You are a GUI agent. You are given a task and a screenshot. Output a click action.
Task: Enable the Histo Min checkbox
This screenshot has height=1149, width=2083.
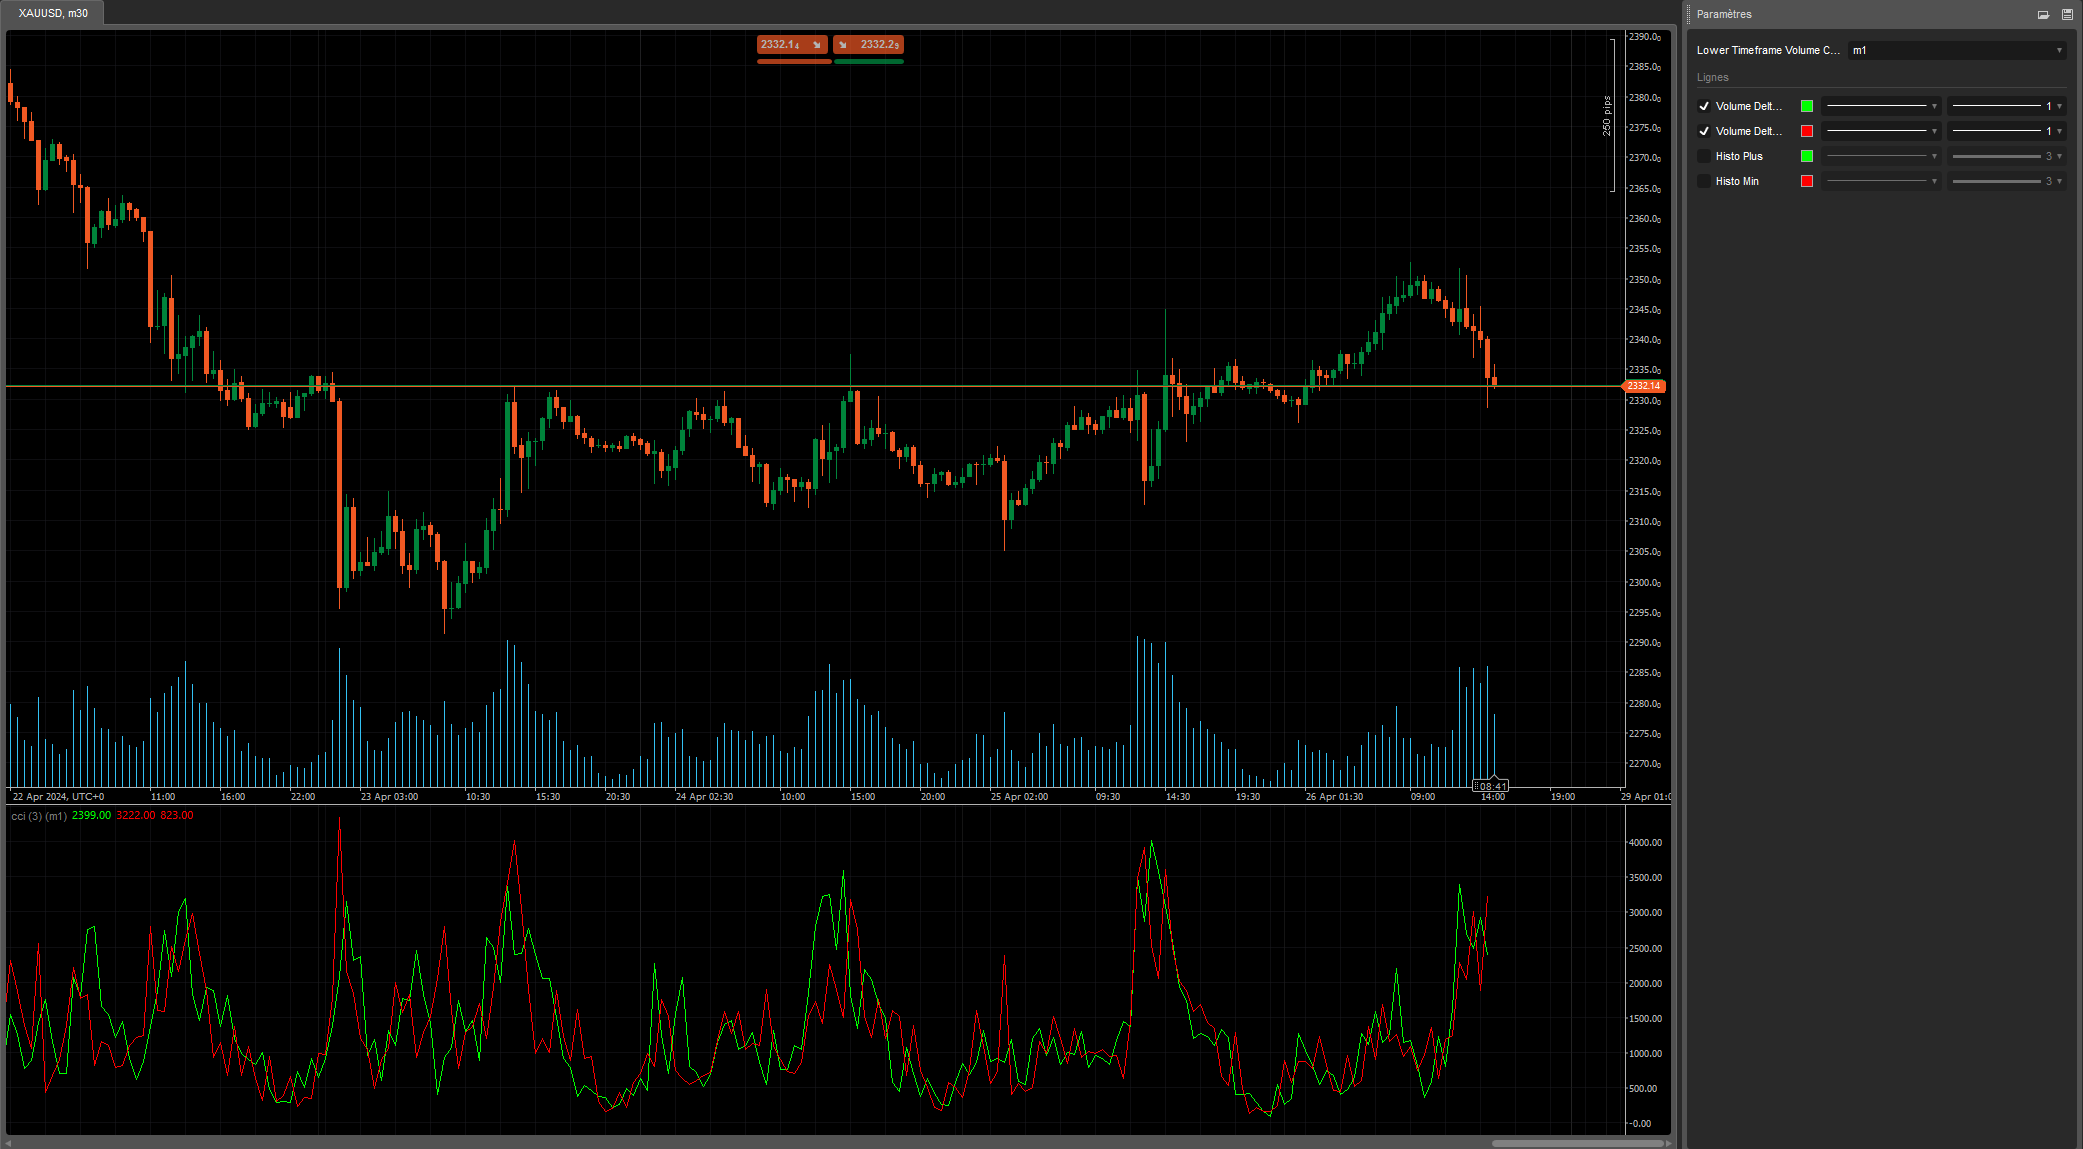pos(1704,181)
